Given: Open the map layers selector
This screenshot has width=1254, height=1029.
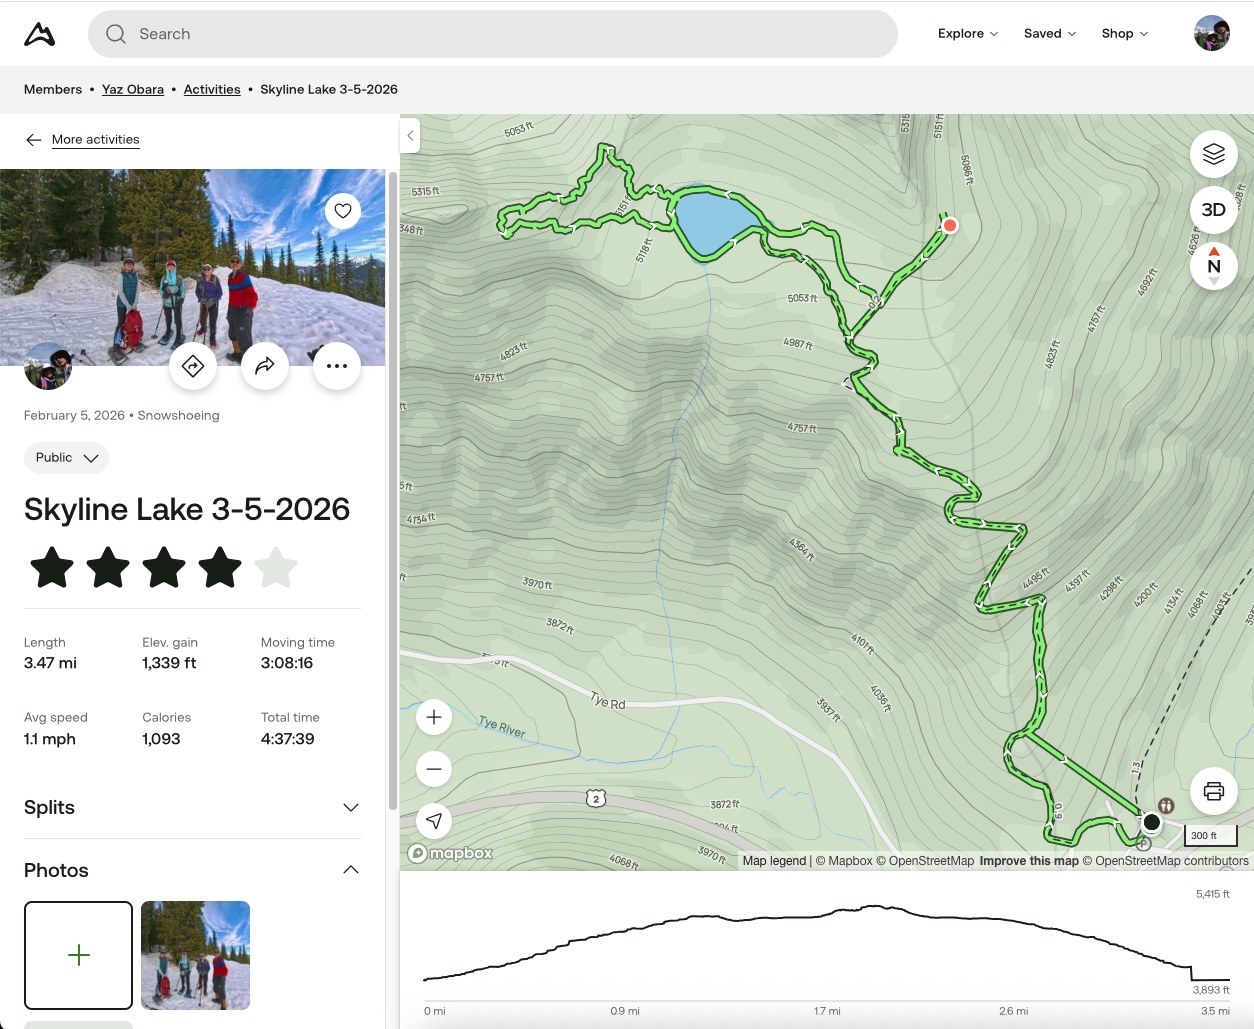Looking at the screenshot, I should [x=1213, y=154].
